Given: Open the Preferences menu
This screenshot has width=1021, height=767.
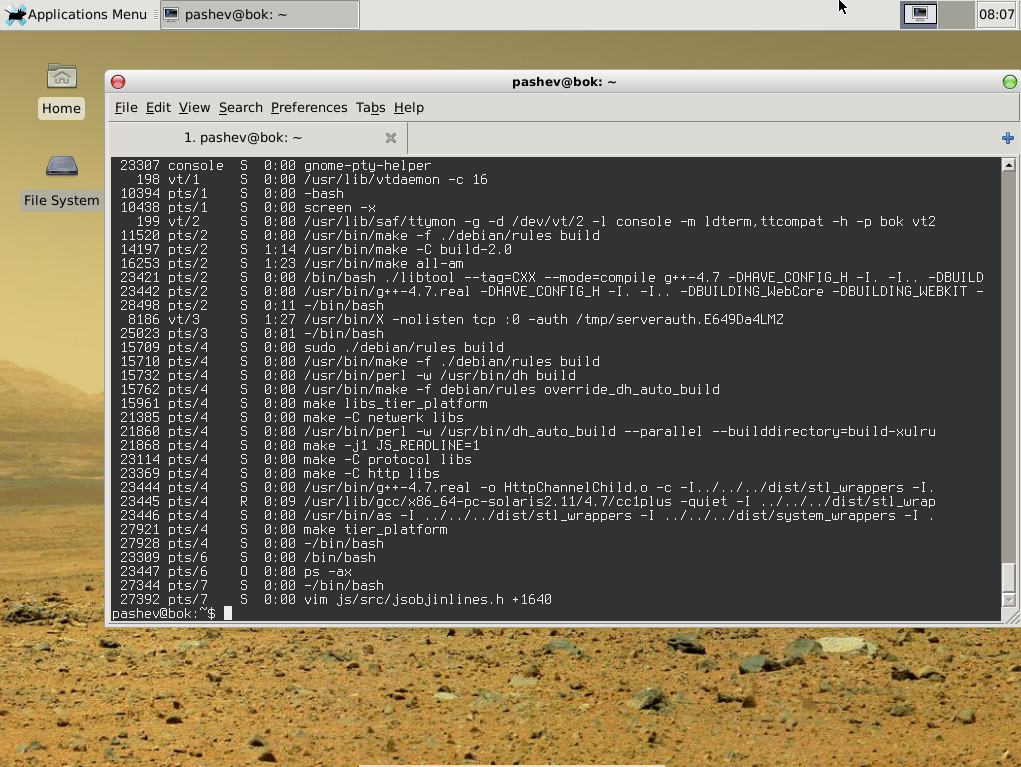Looking at the screenshot, I should point(309,107).
